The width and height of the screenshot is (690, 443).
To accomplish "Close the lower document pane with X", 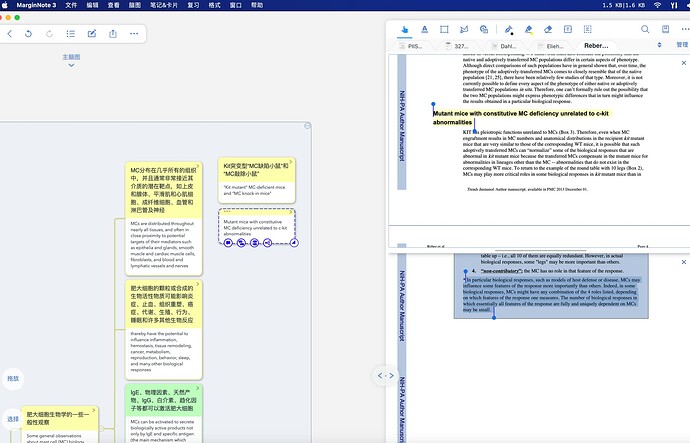I will (684, 262).
